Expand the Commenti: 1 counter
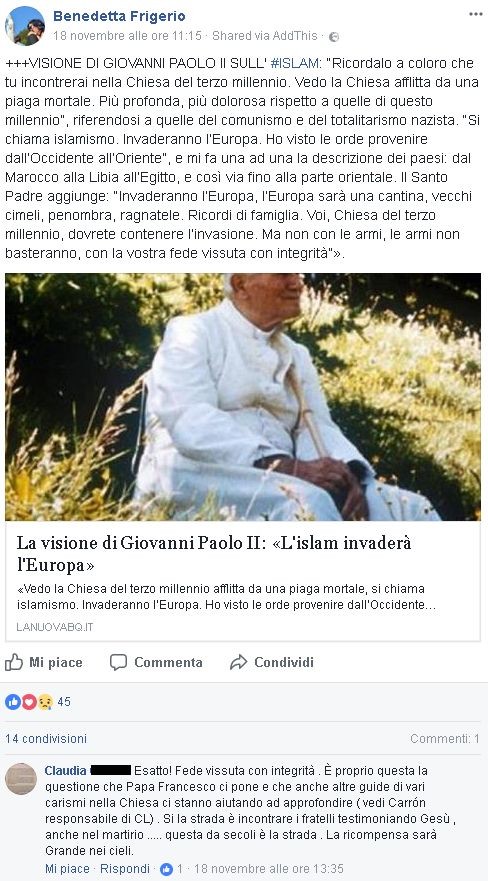488x881 pixels. 445,738
